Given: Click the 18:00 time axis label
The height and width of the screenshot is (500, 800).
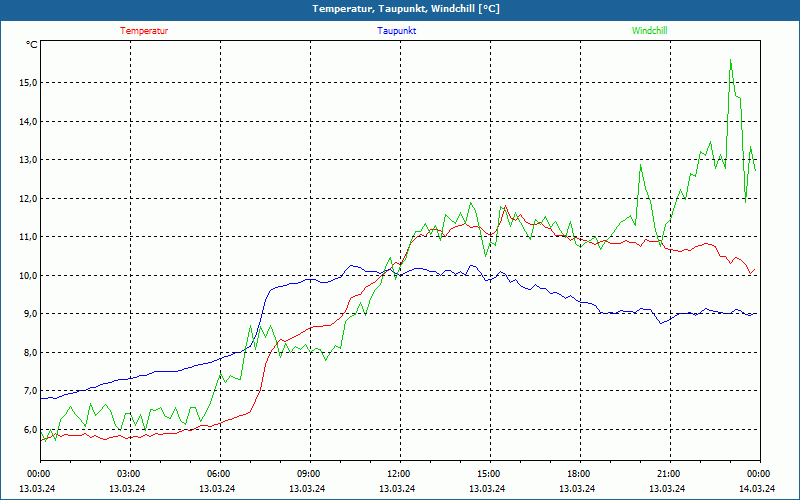Looking at the screenshot, I should (580, 474).
